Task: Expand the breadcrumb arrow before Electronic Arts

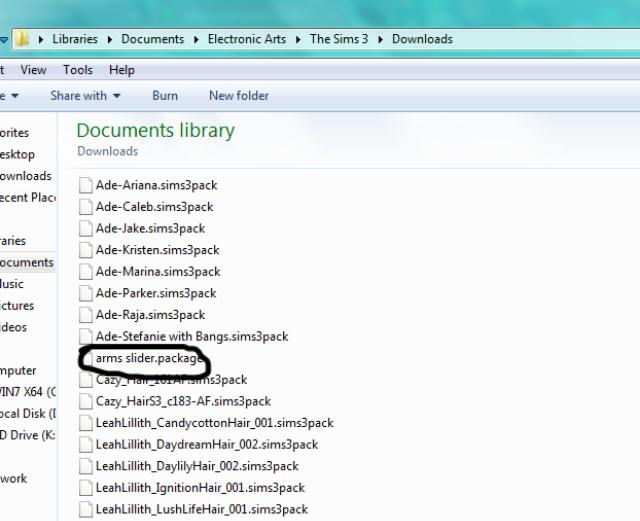Action: tap(196, 40)
